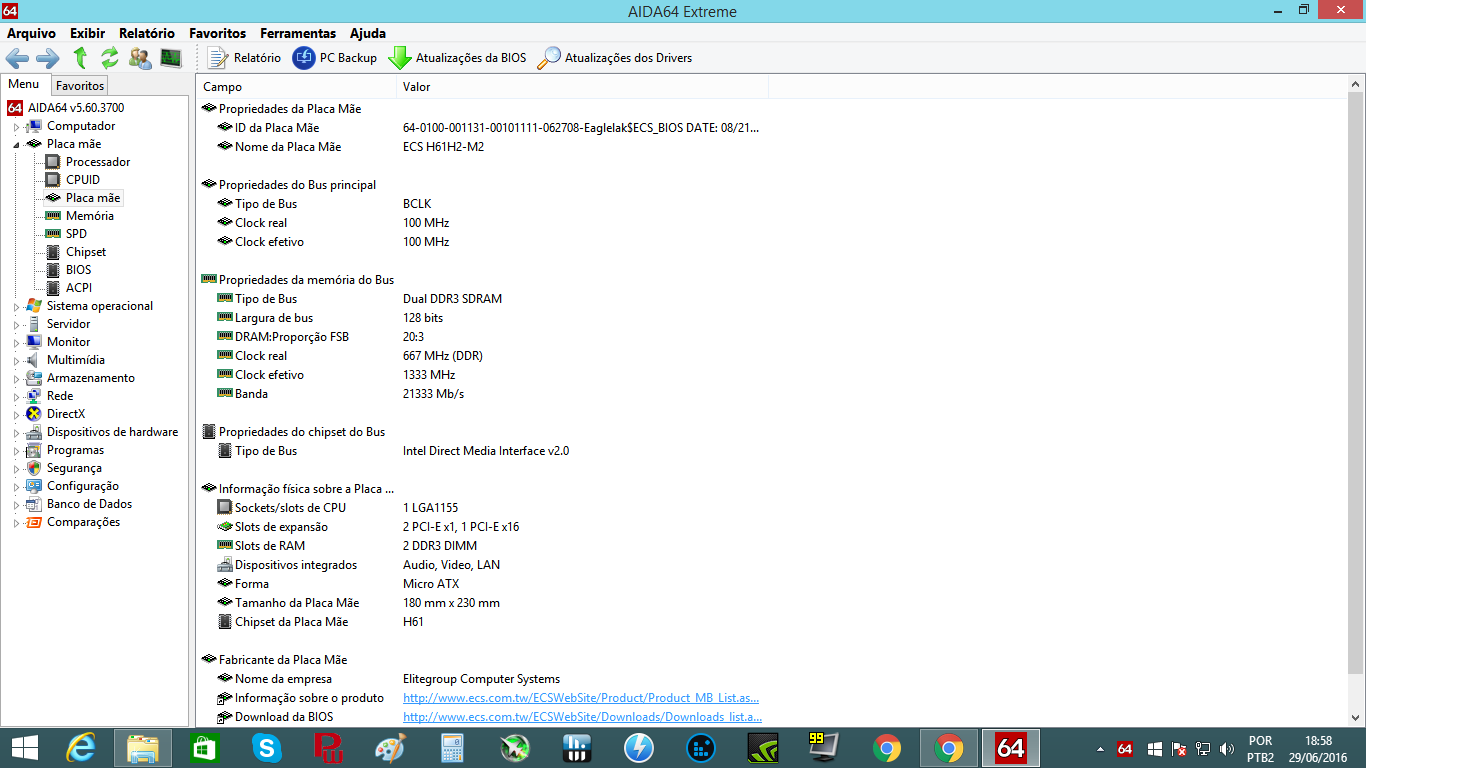Select the Memória tree entry
The image size is (1472, 768).
[x=90, y=216]
